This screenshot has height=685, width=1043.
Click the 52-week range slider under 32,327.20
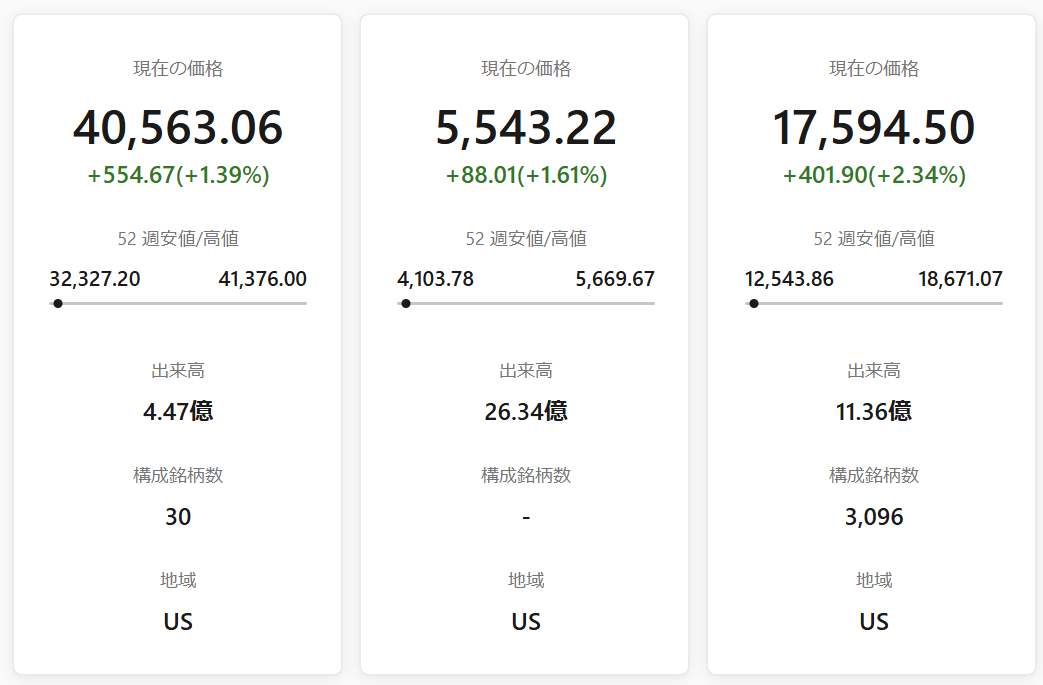point(178,303)
